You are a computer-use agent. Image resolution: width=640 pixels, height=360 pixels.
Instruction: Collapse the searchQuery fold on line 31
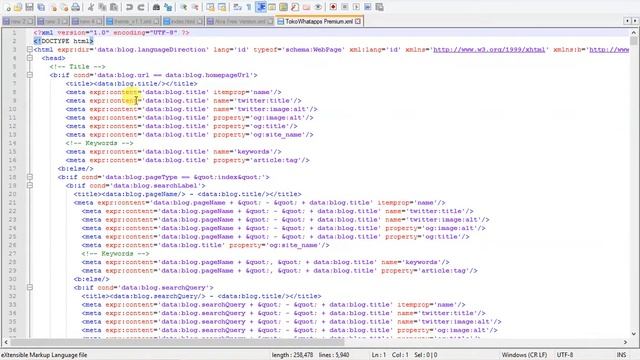point(29,287)
